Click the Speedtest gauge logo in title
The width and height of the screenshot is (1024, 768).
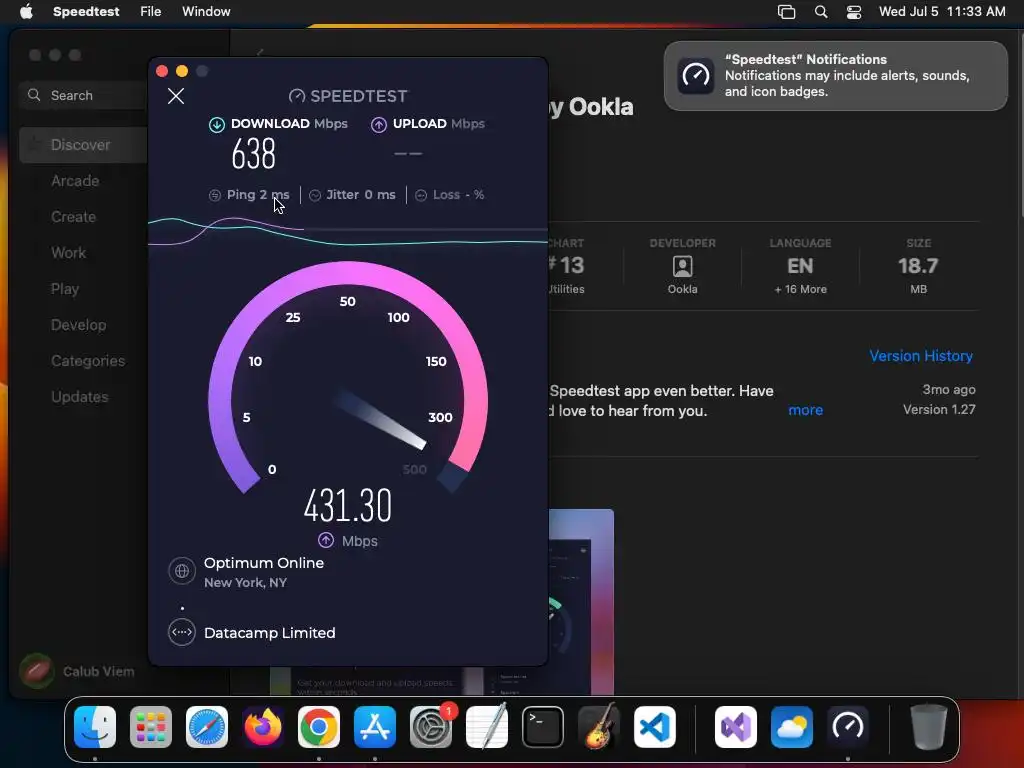coord(297,97)
